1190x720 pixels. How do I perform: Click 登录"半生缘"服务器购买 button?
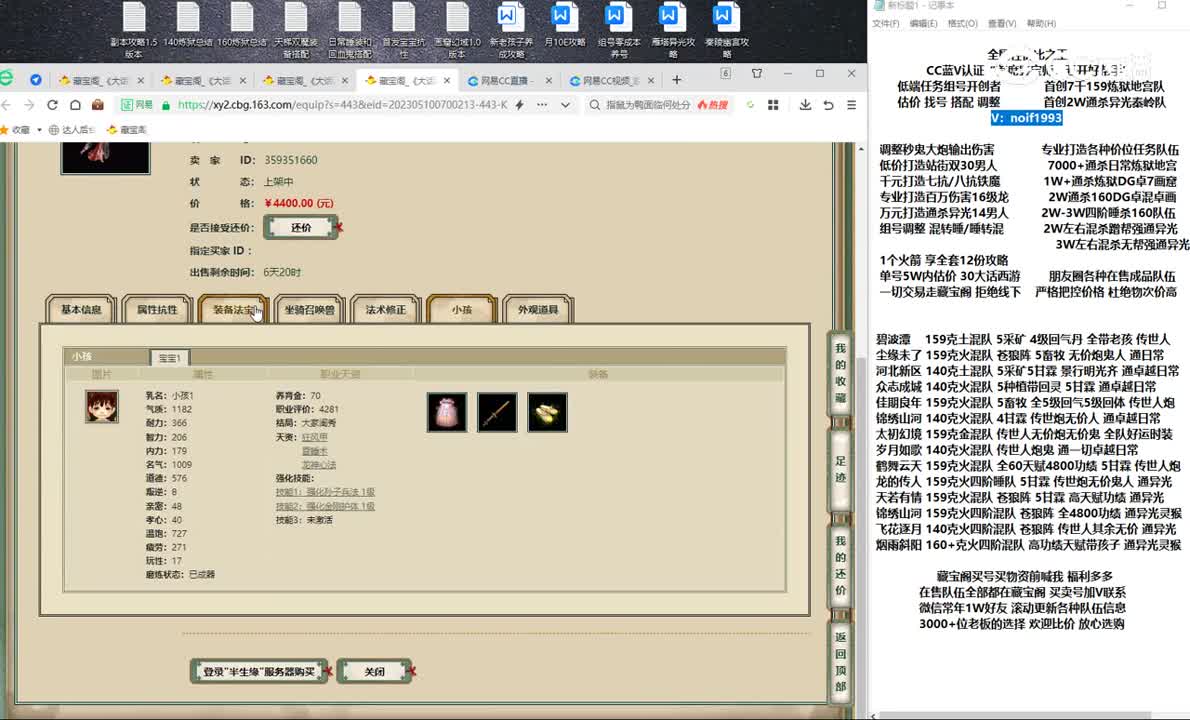[x=259, y=671]
